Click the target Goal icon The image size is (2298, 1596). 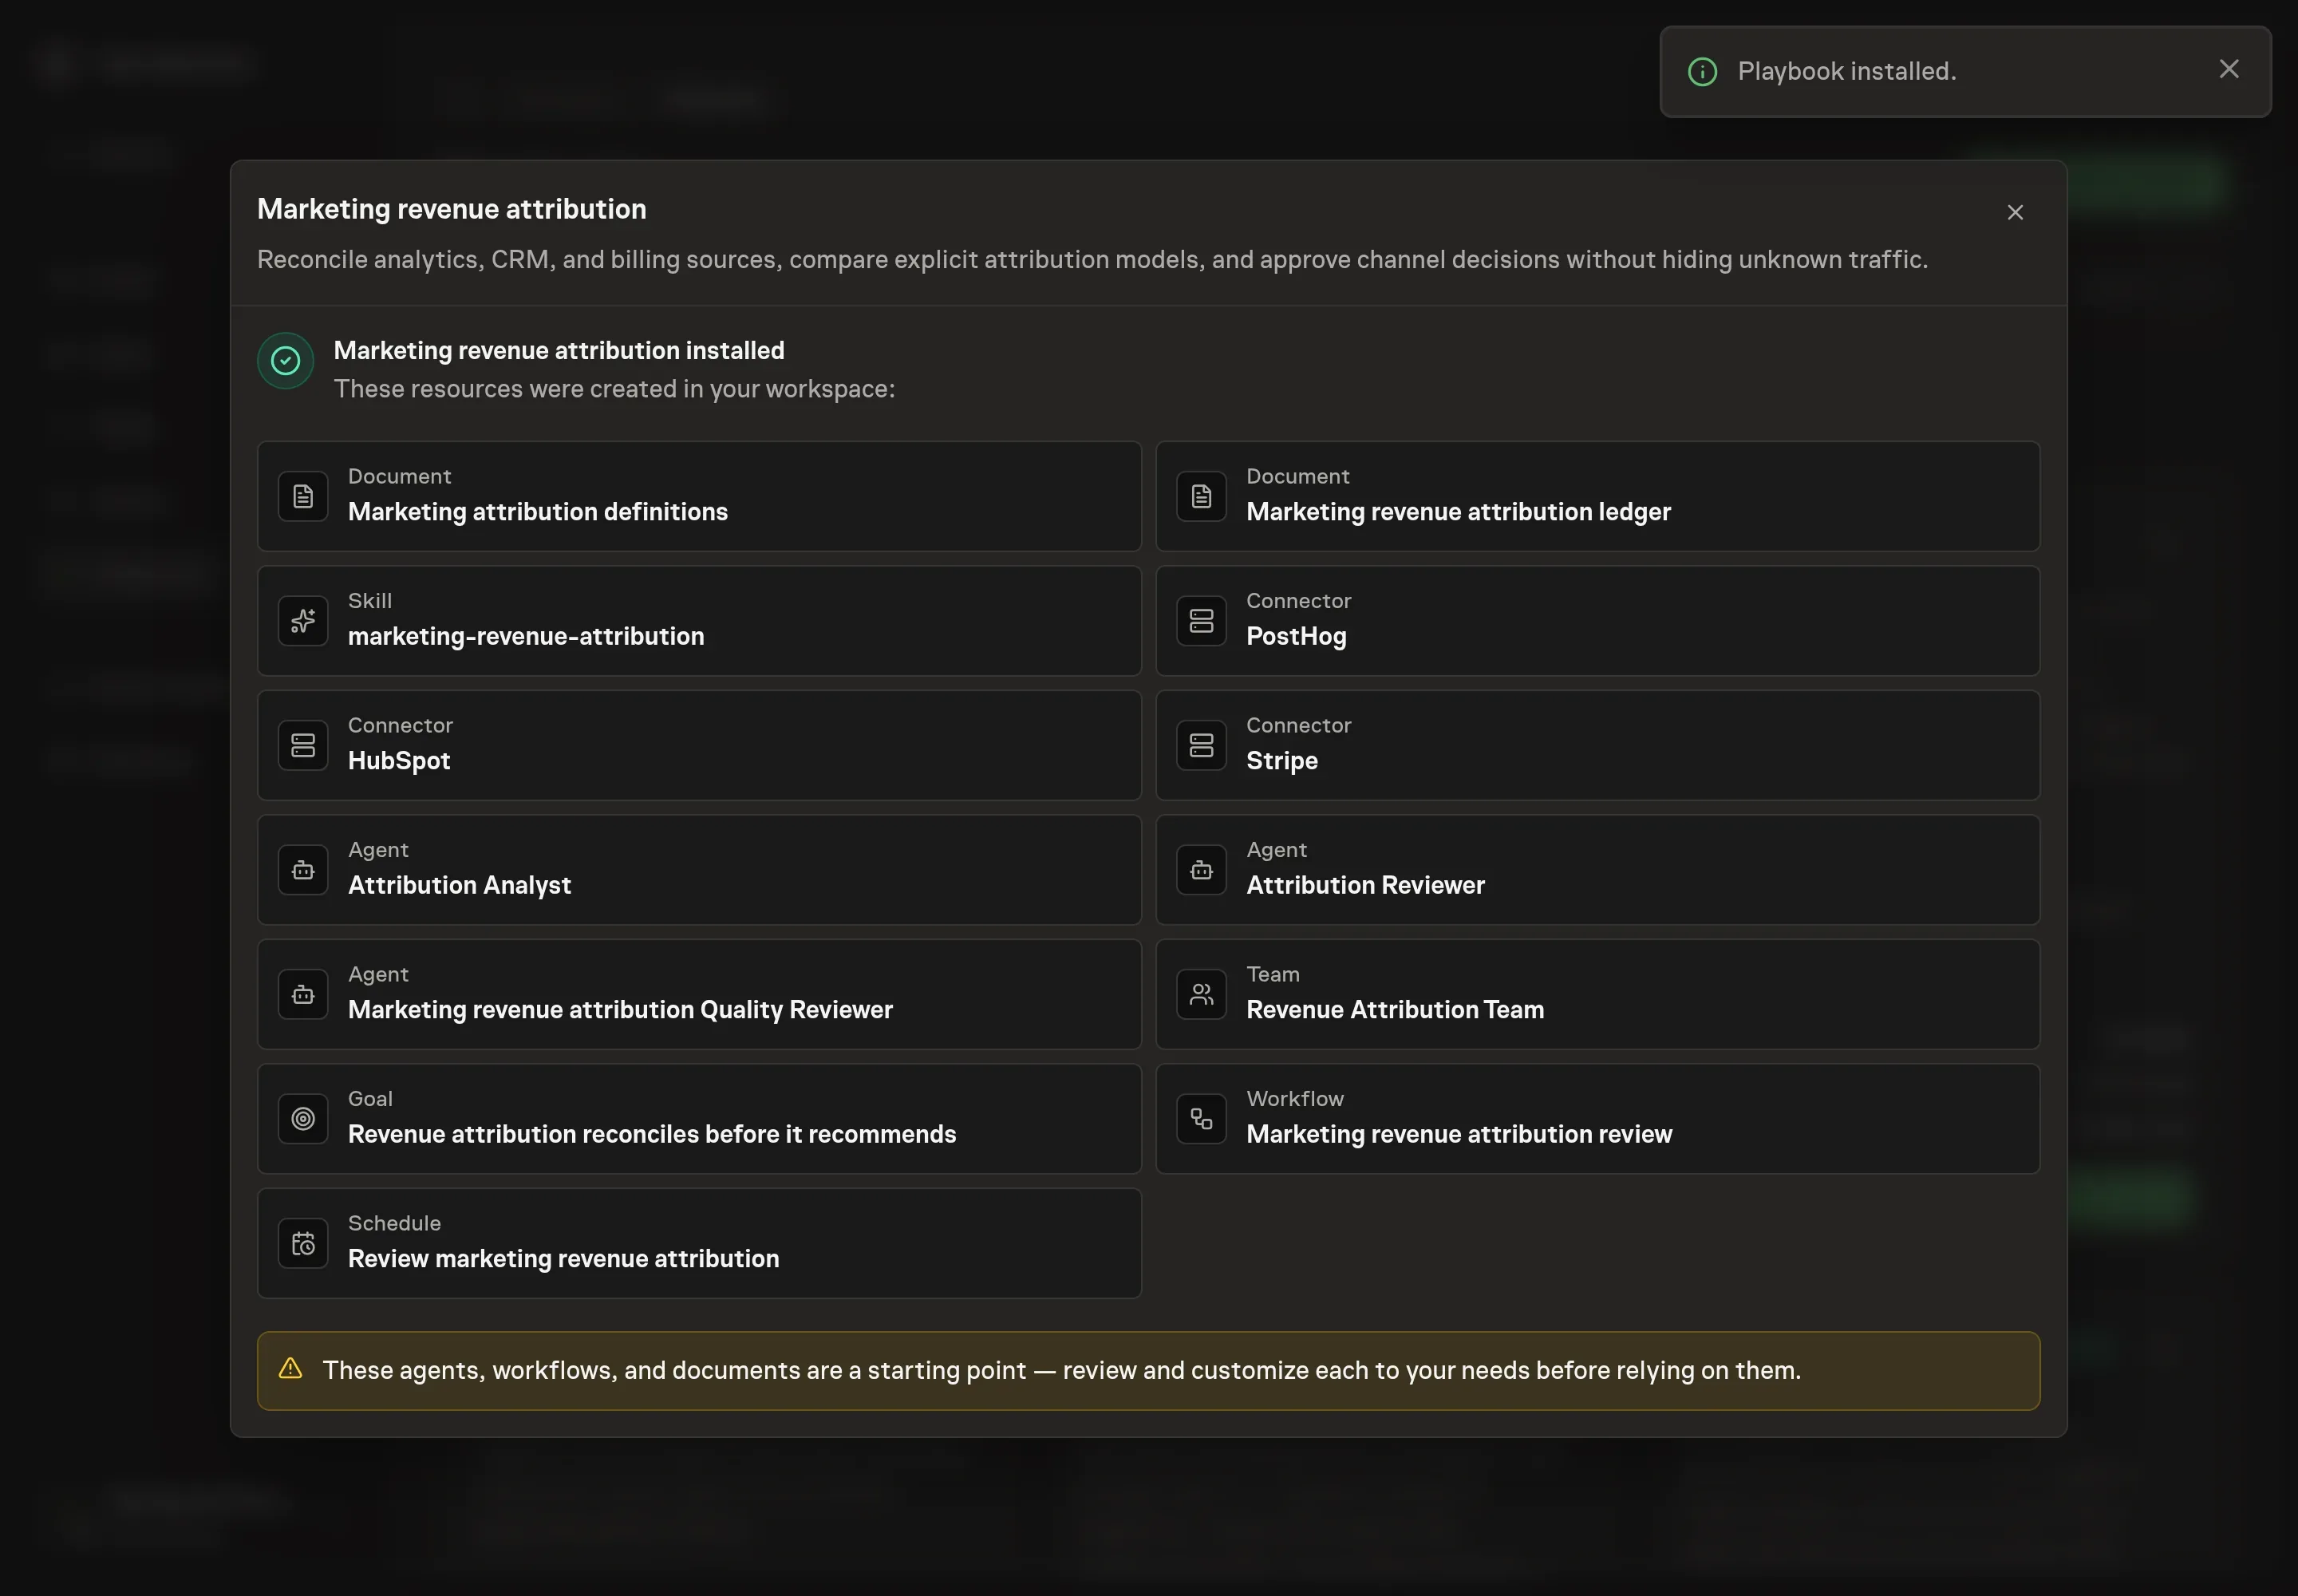[x=303, y=1118]
